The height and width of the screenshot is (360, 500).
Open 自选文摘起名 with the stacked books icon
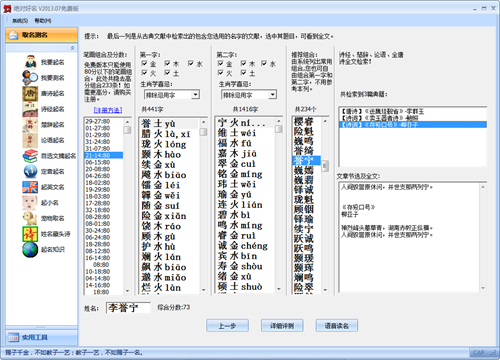pyautogui.click(x=49, y=156)
